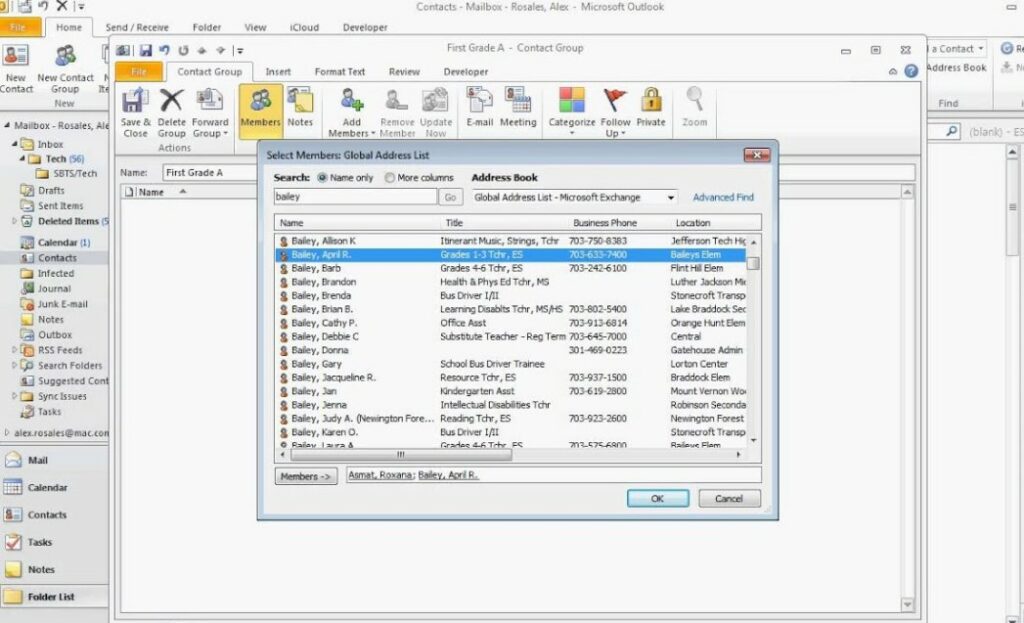
Task: Click the E-mail group icon
Action: pyautogui.click(x=479, y=108)
